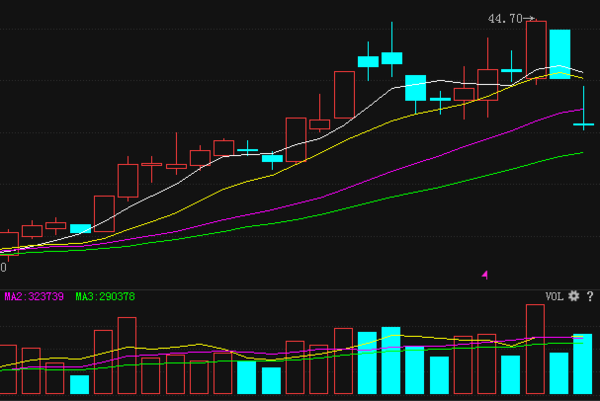
Task: Select the MA3:290378 volume average label
Action: (105, 297)
